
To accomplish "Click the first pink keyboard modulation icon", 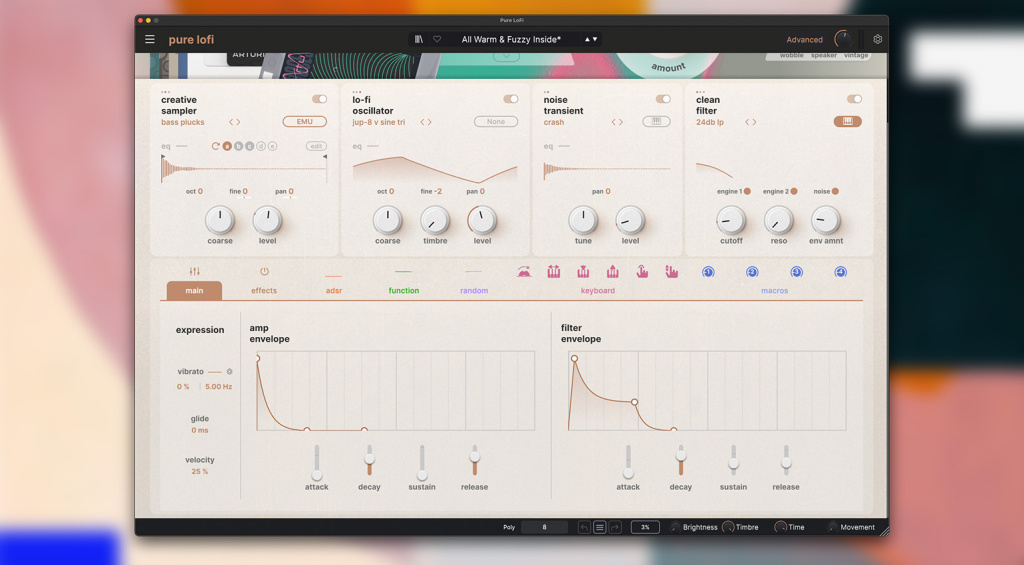I will pyautogui.click(x=524, y=272).
